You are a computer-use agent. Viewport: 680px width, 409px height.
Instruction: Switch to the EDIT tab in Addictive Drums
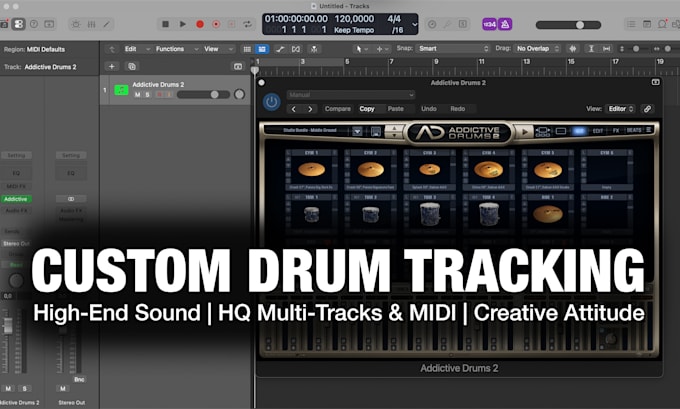click(x=598, y=131)
